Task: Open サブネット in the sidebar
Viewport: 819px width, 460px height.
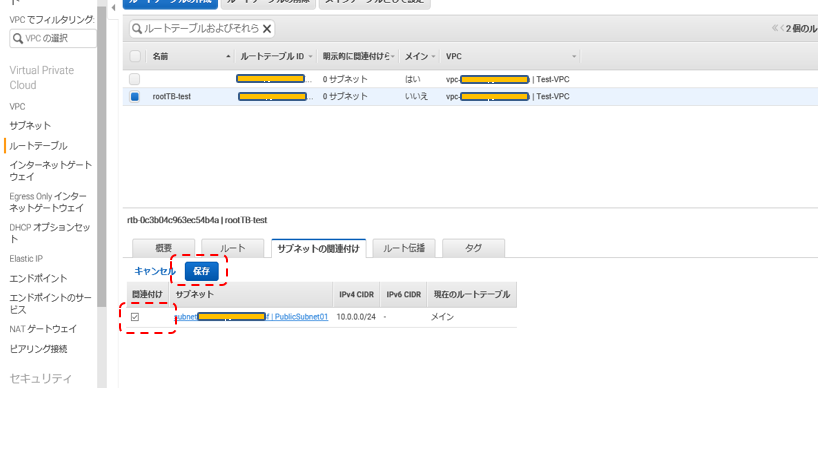Action: [x=30, y=126]
